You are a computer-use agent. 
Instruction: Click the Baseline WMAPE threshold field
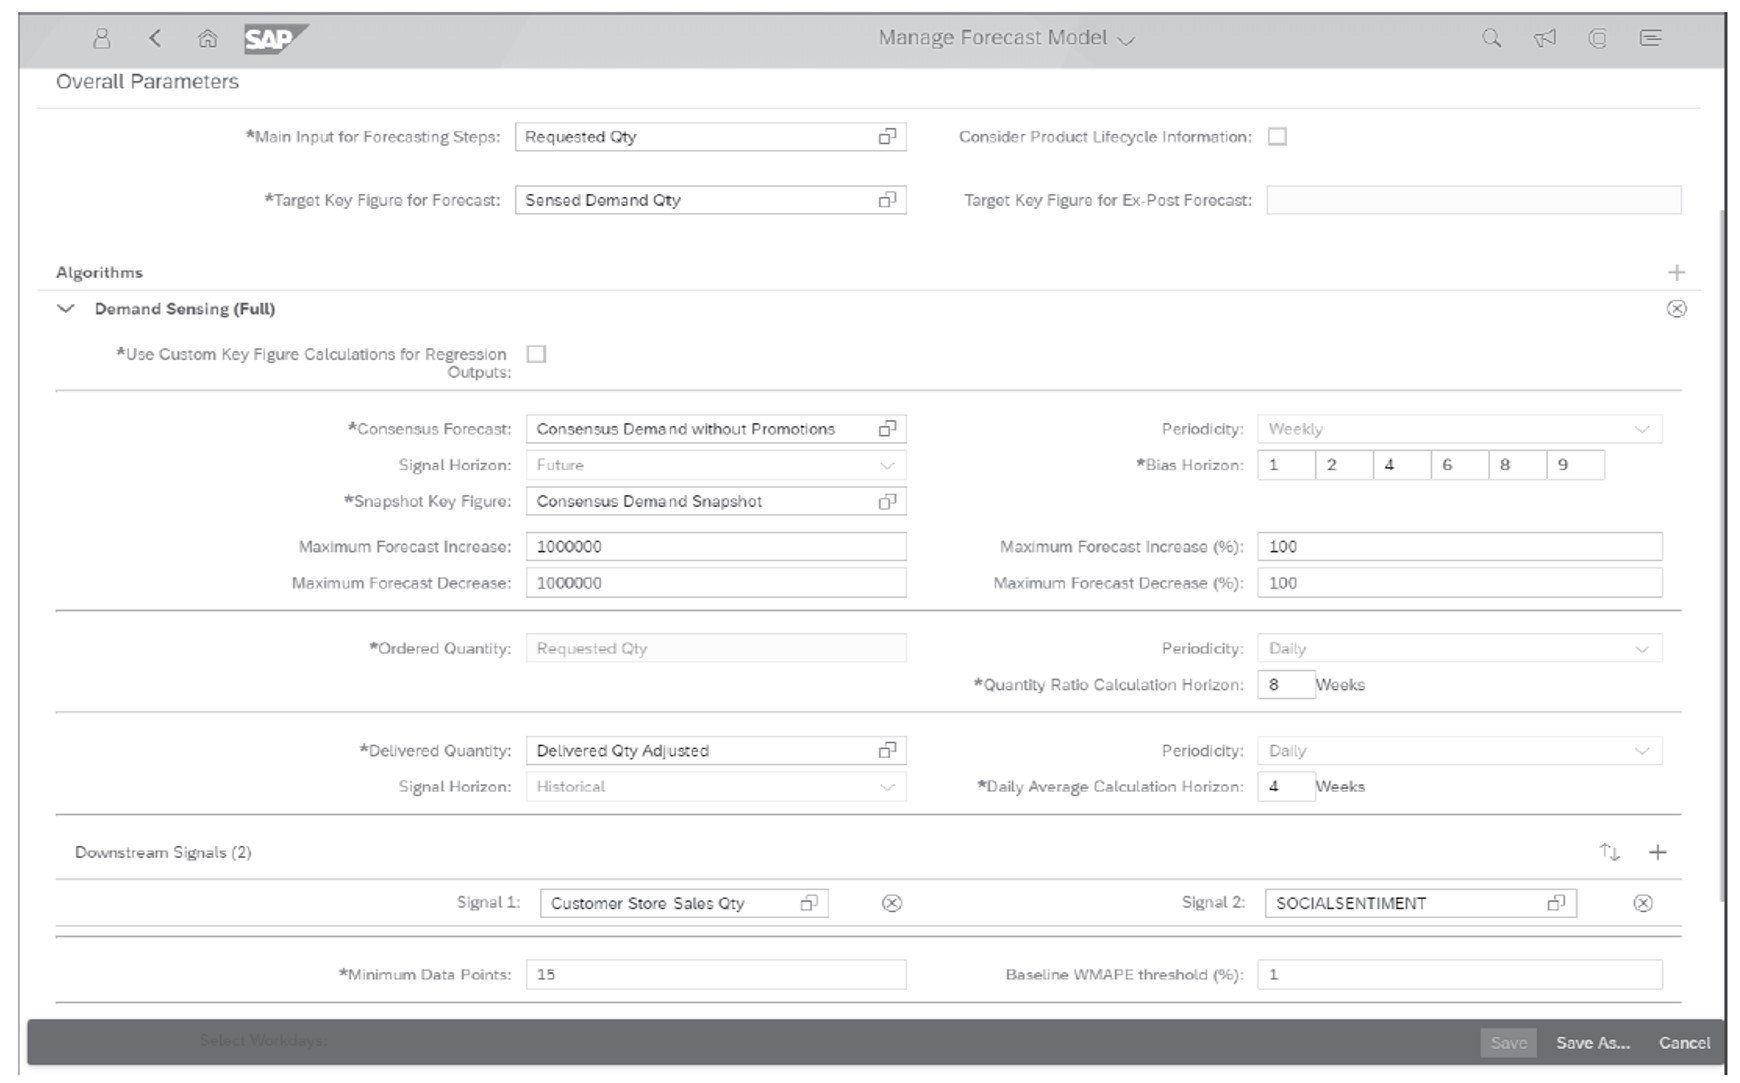(x=1460, y=974)
